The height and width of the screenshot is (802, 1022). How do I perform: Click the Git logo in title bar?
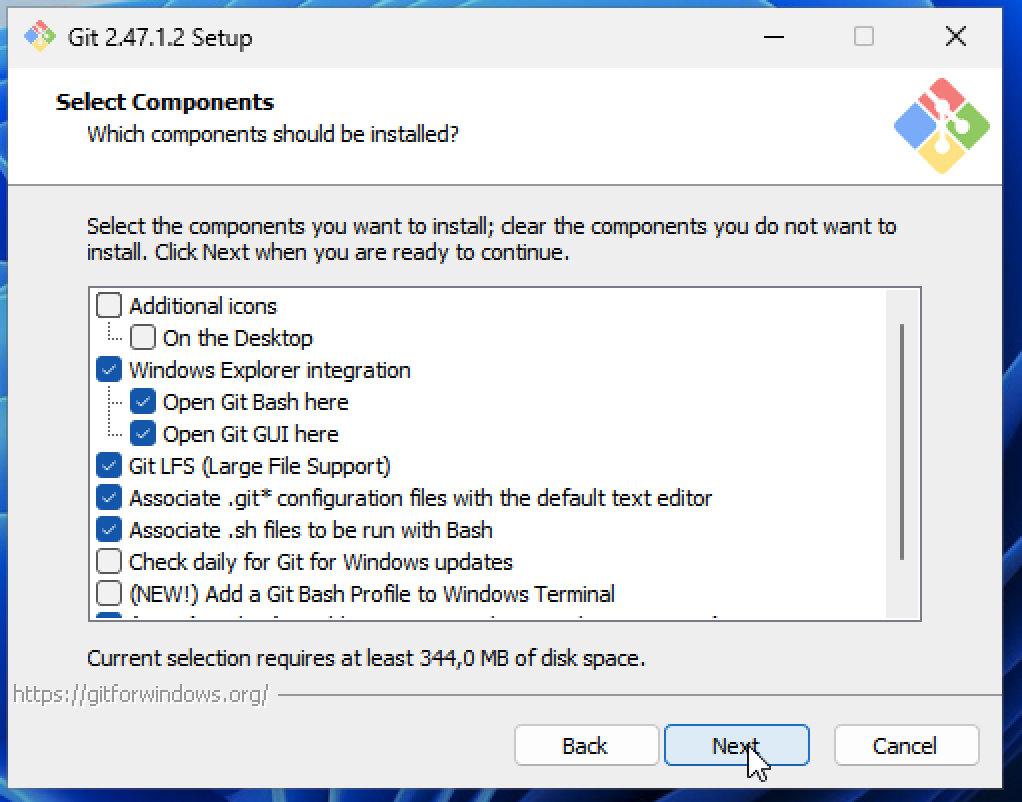(40, 36)
